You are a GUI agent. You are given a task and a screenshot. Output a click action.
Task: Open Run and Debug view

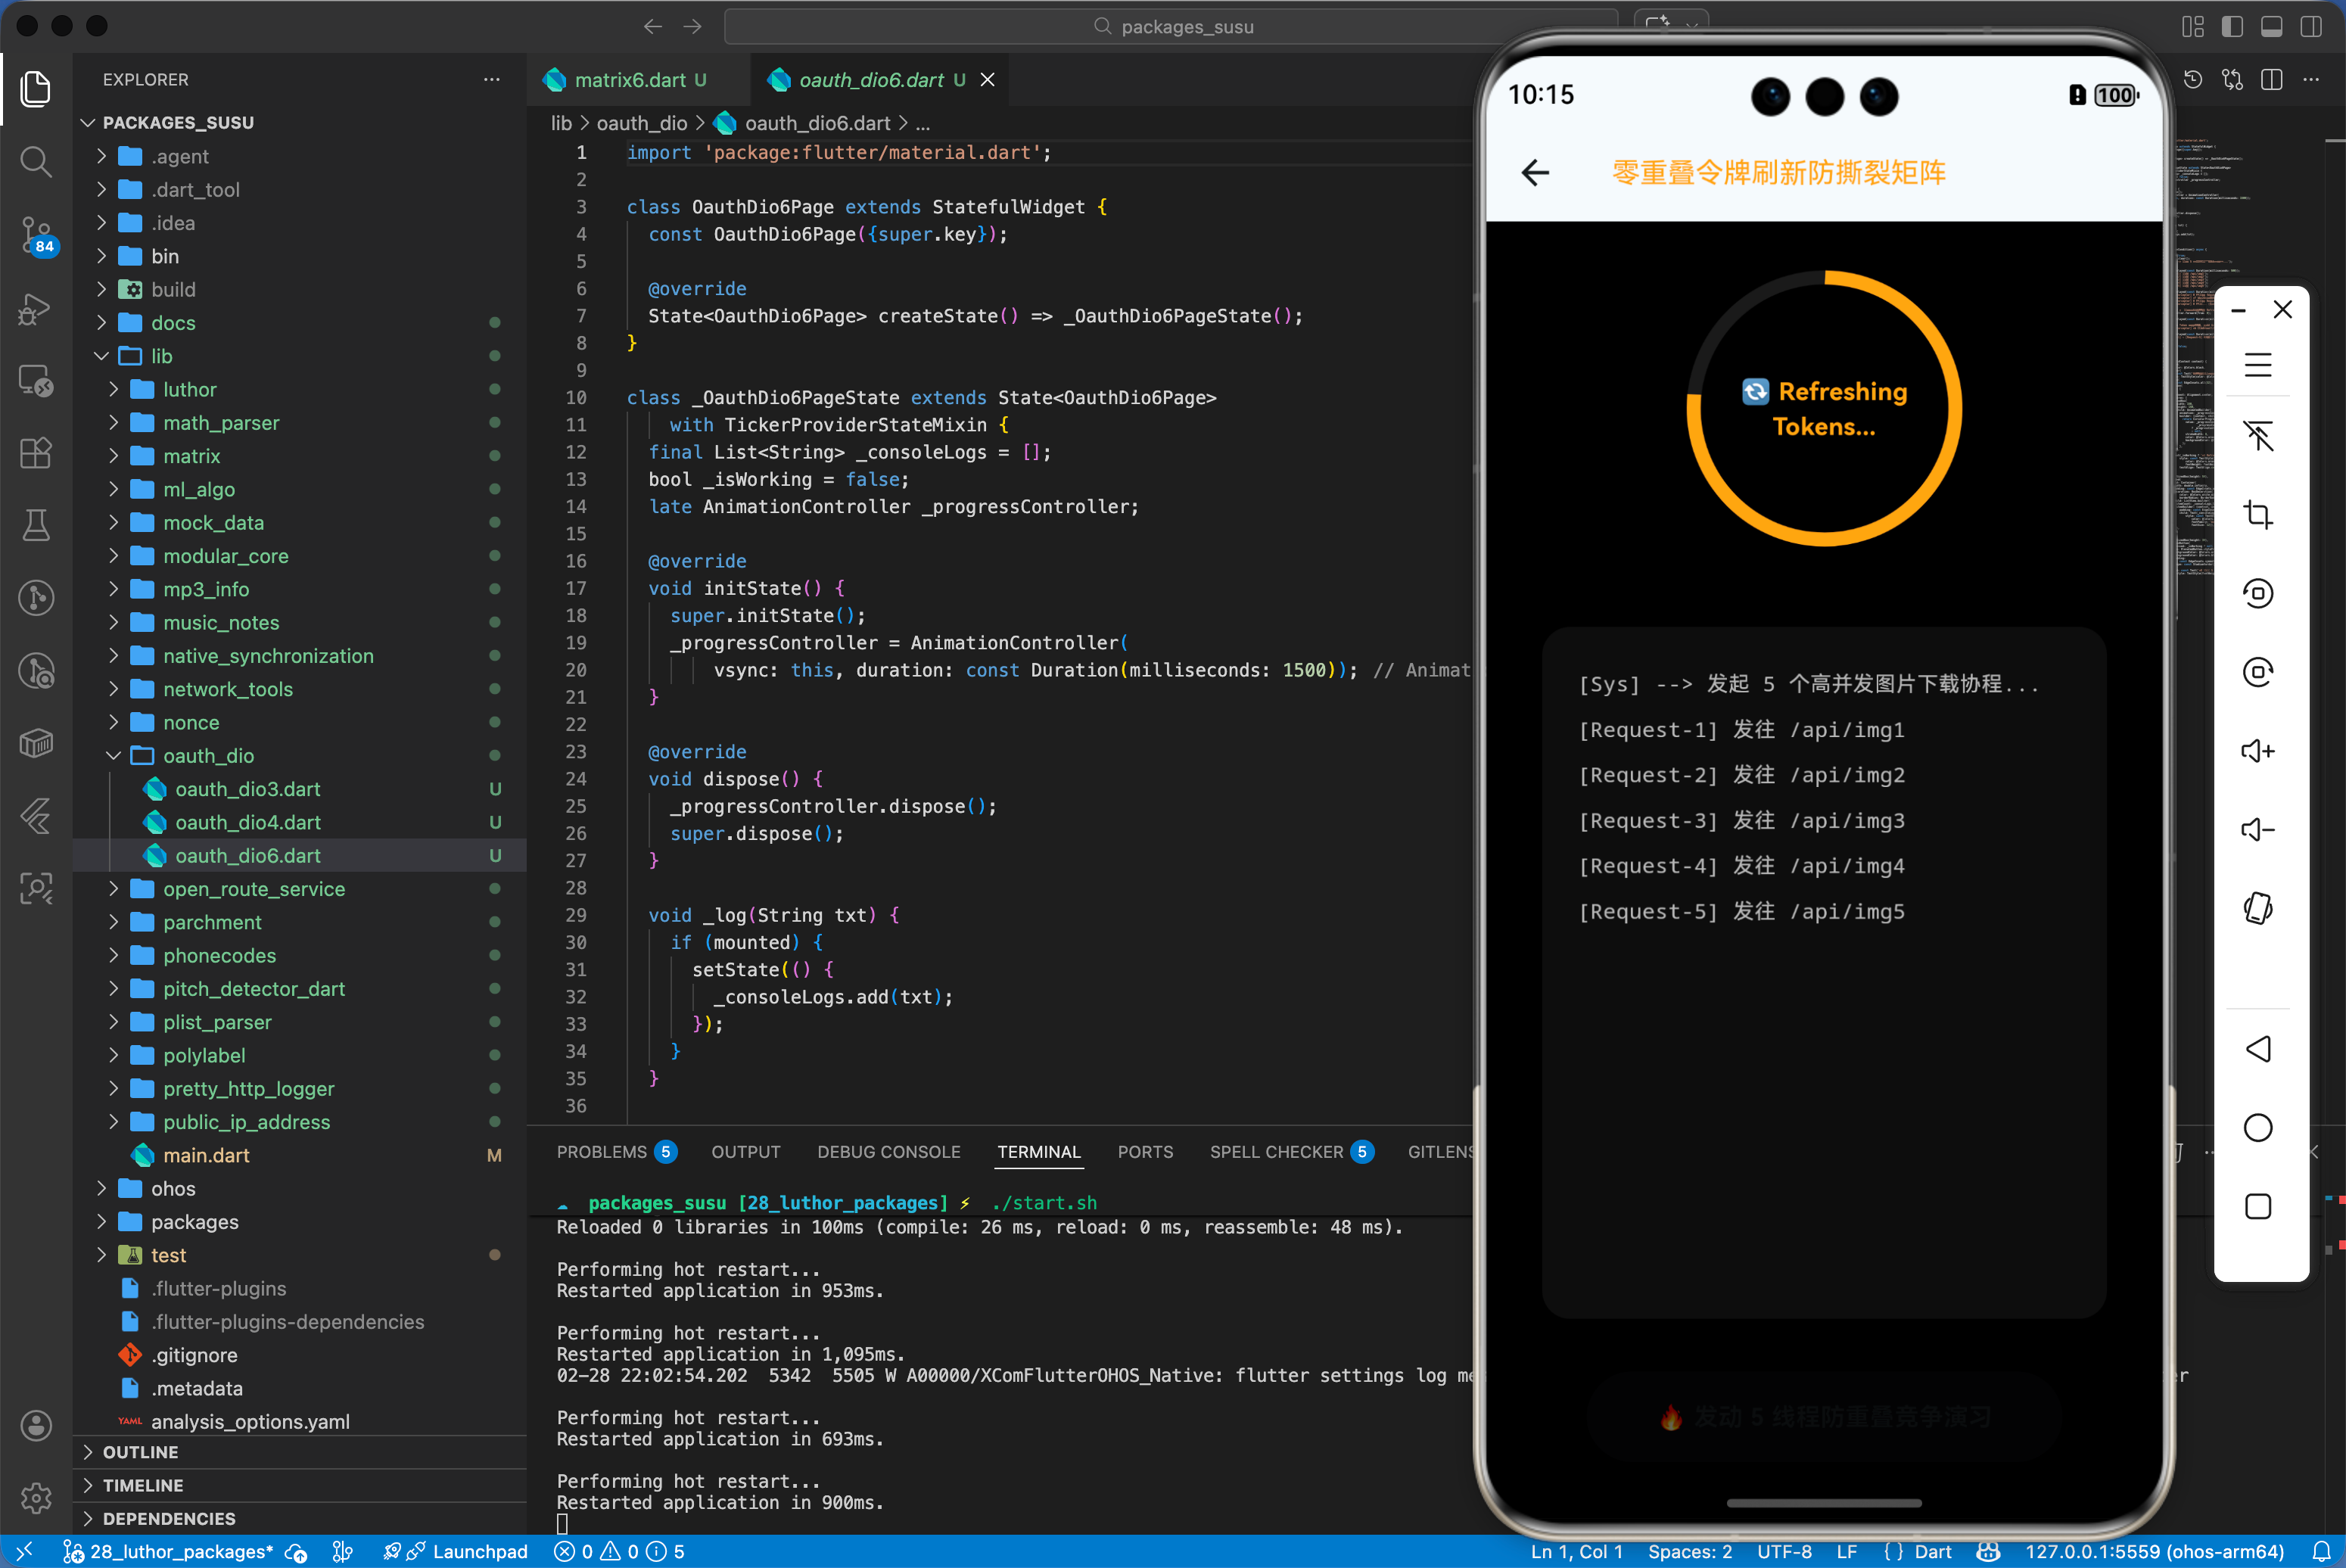point(36,308)
